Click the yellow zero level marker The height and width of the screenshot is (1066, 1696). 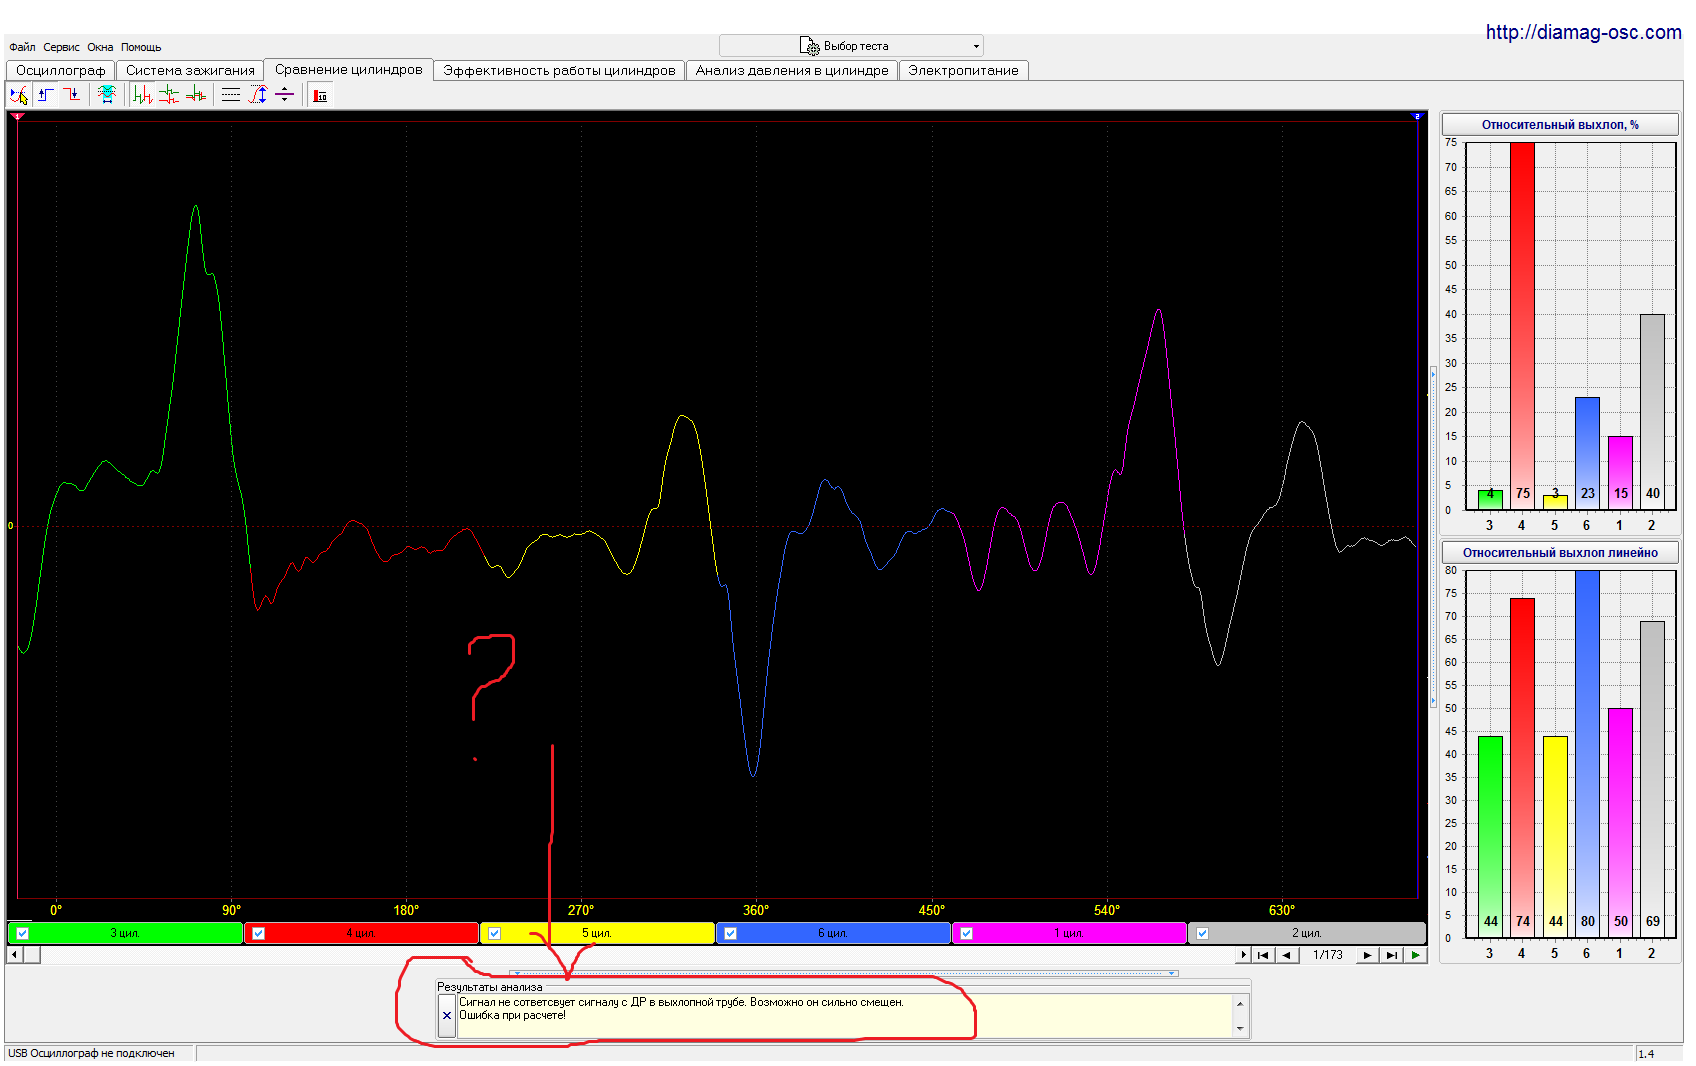click(x=11, y=526)
